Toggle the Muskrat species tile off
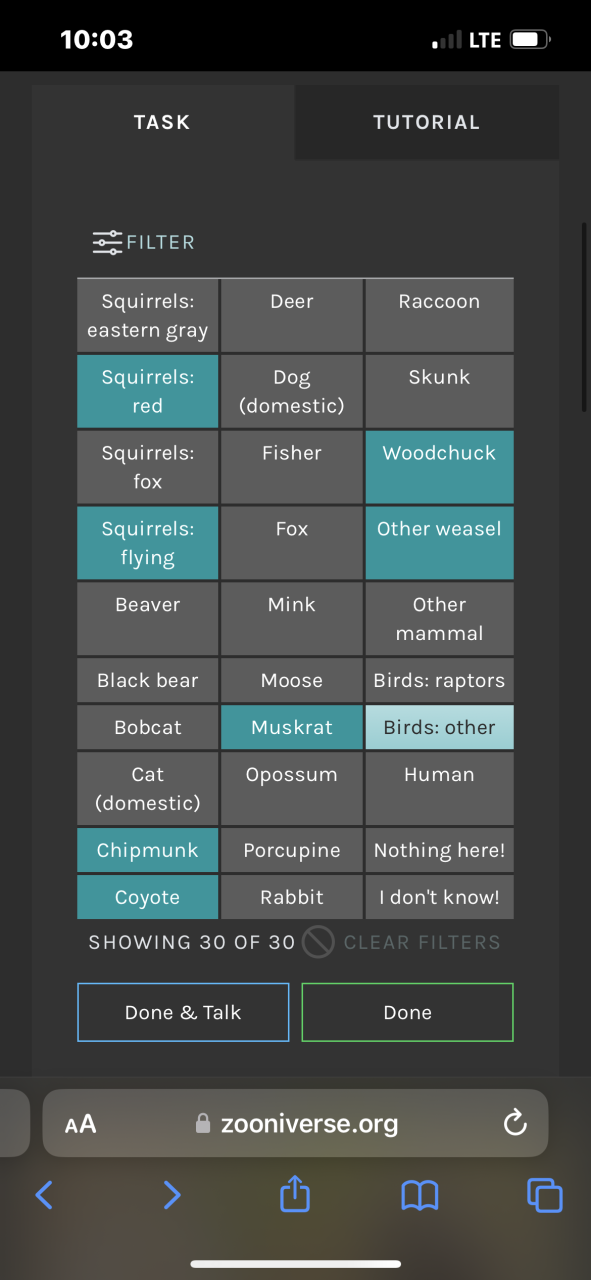Viewport: 591px width, 1280px height. [x=292, y=727]
